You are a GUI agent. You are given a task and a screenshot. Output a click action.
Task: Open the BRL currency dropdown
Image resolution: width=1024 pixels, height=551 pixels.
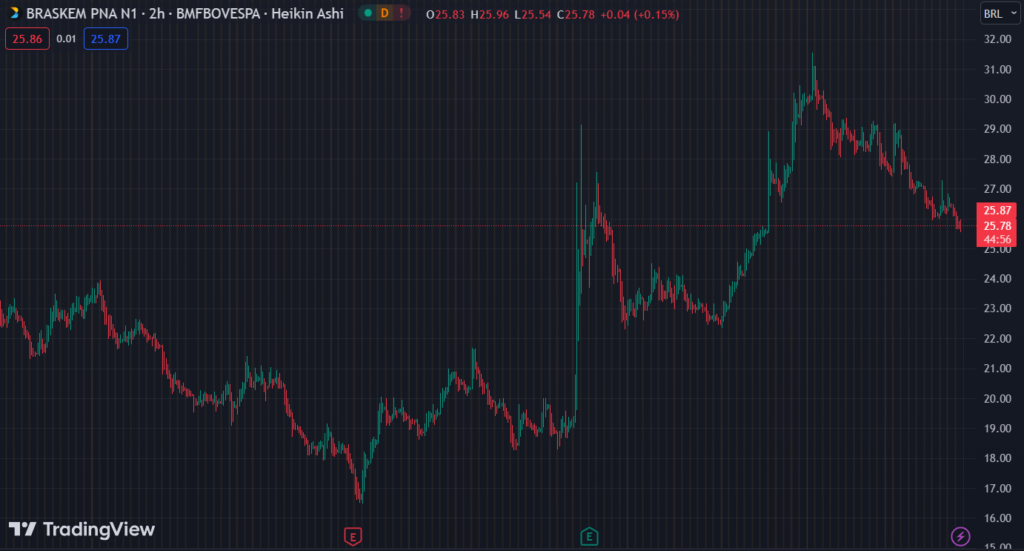(x=1000, y=14)
